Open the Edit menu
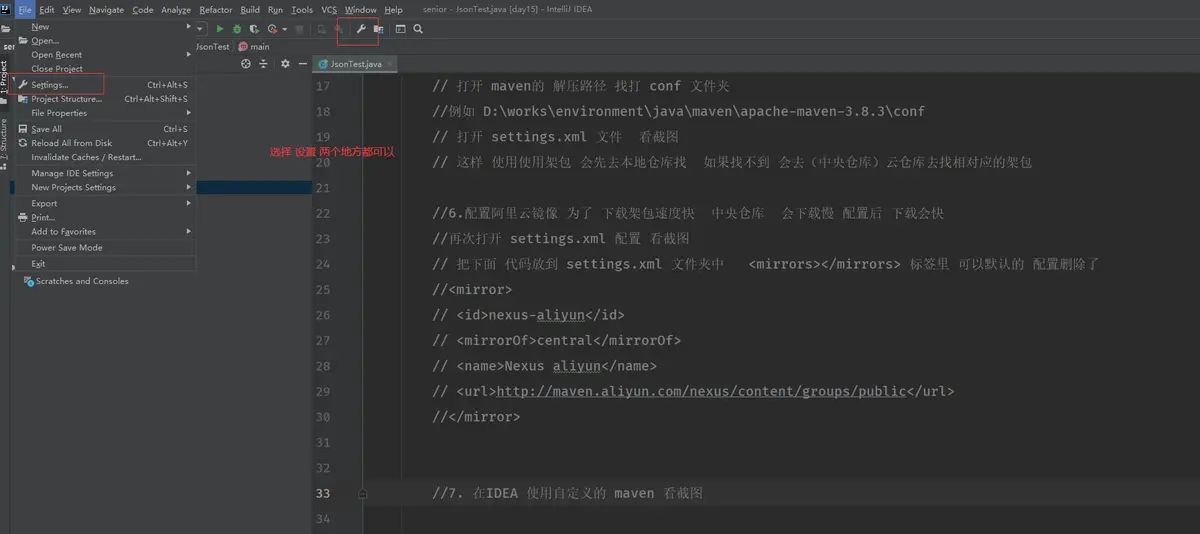 pyautogui.click(x=47, y=10)
